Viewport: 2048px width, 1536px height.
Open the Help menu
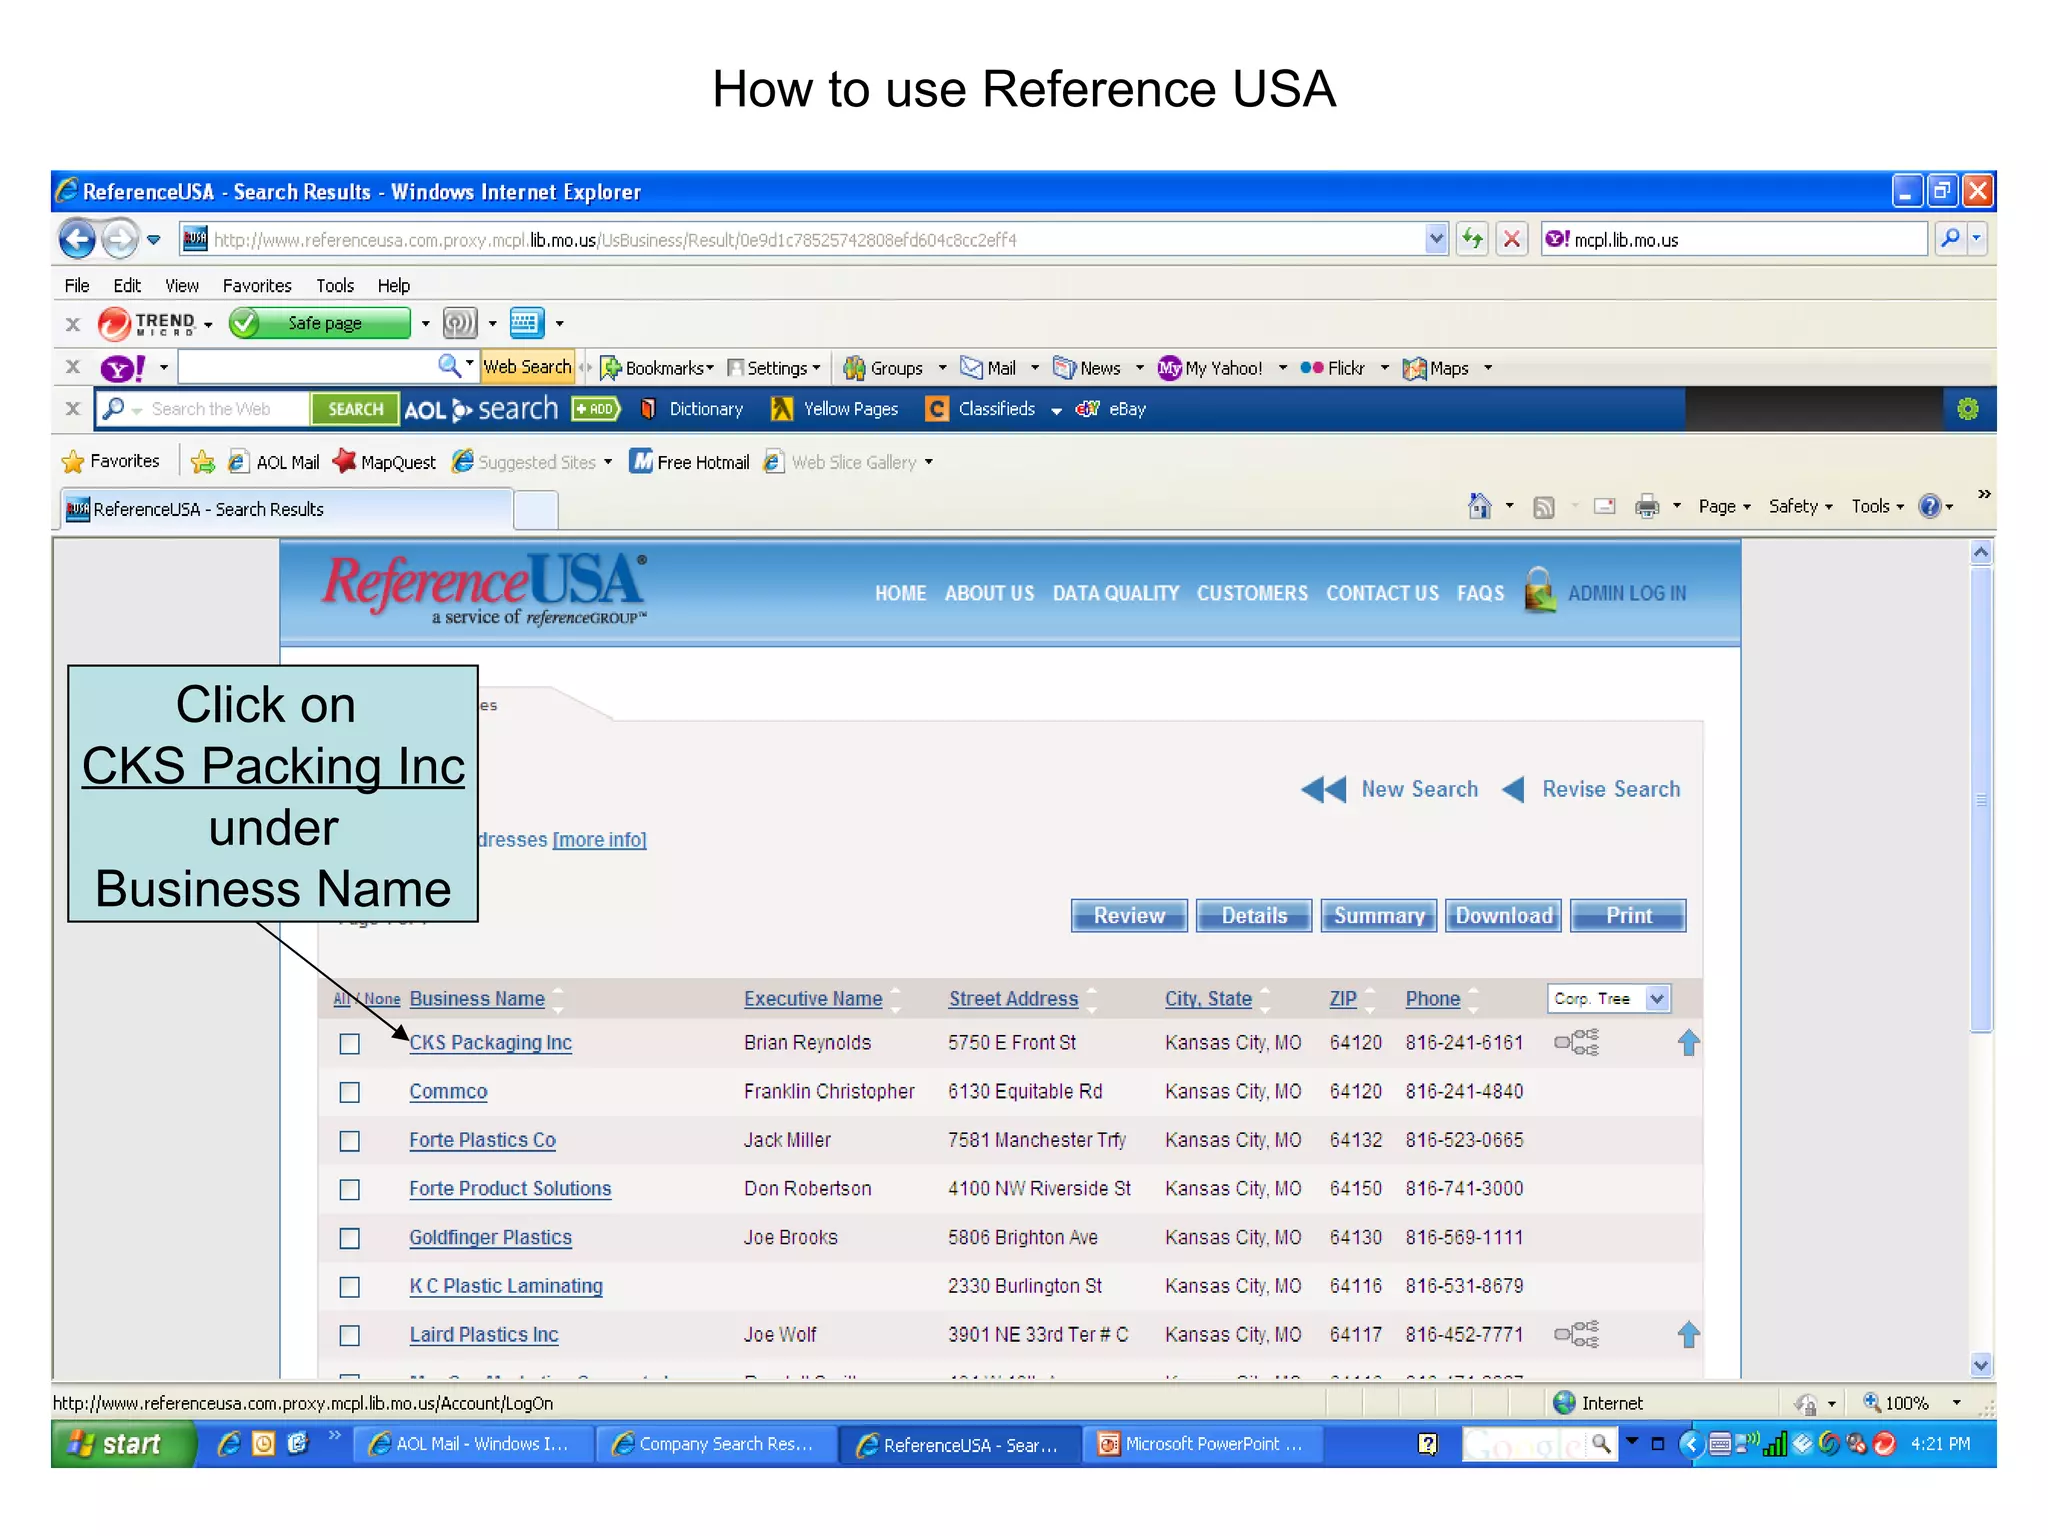394,285
